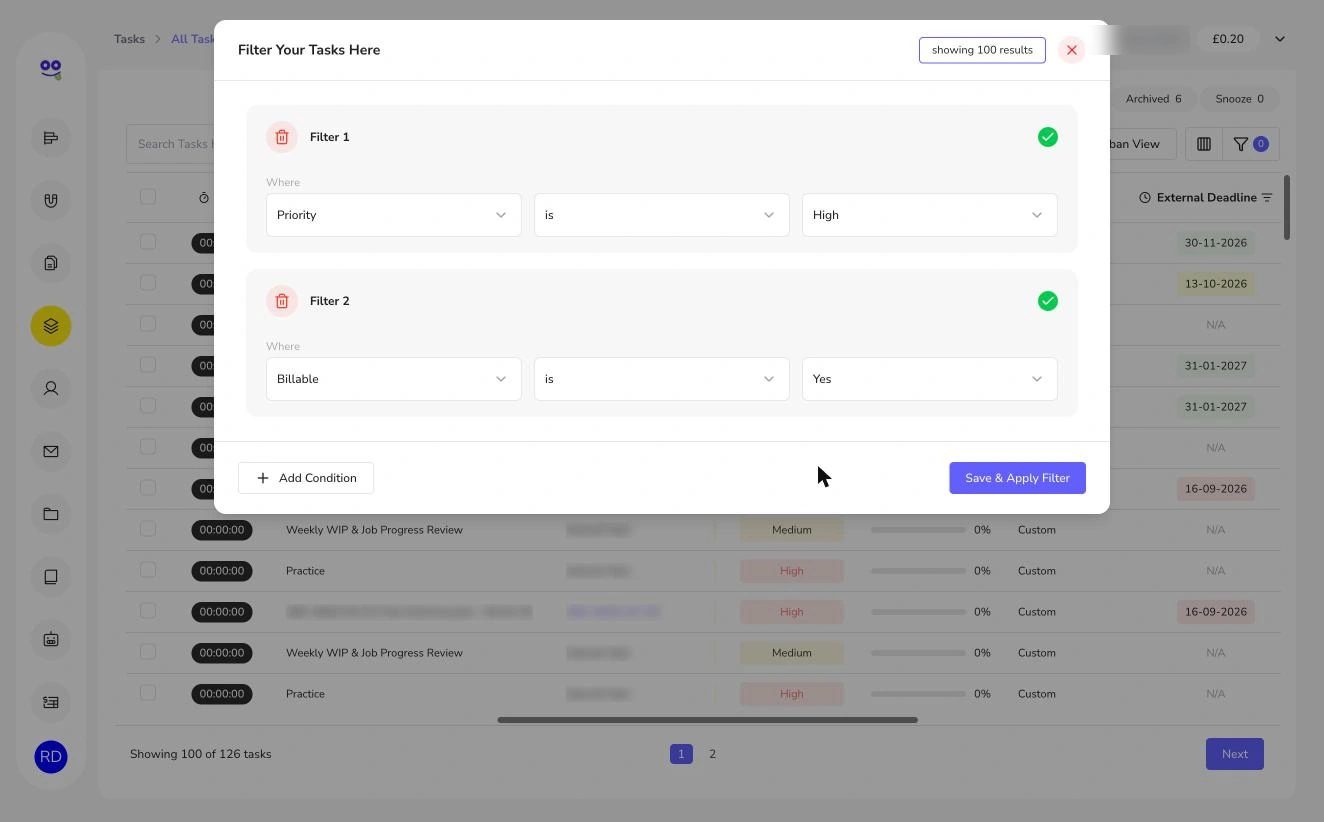Open the bottom list-settings sidebar icon
The height and width of the screenshot is (822, 1324).
click(x=51, y=702)
